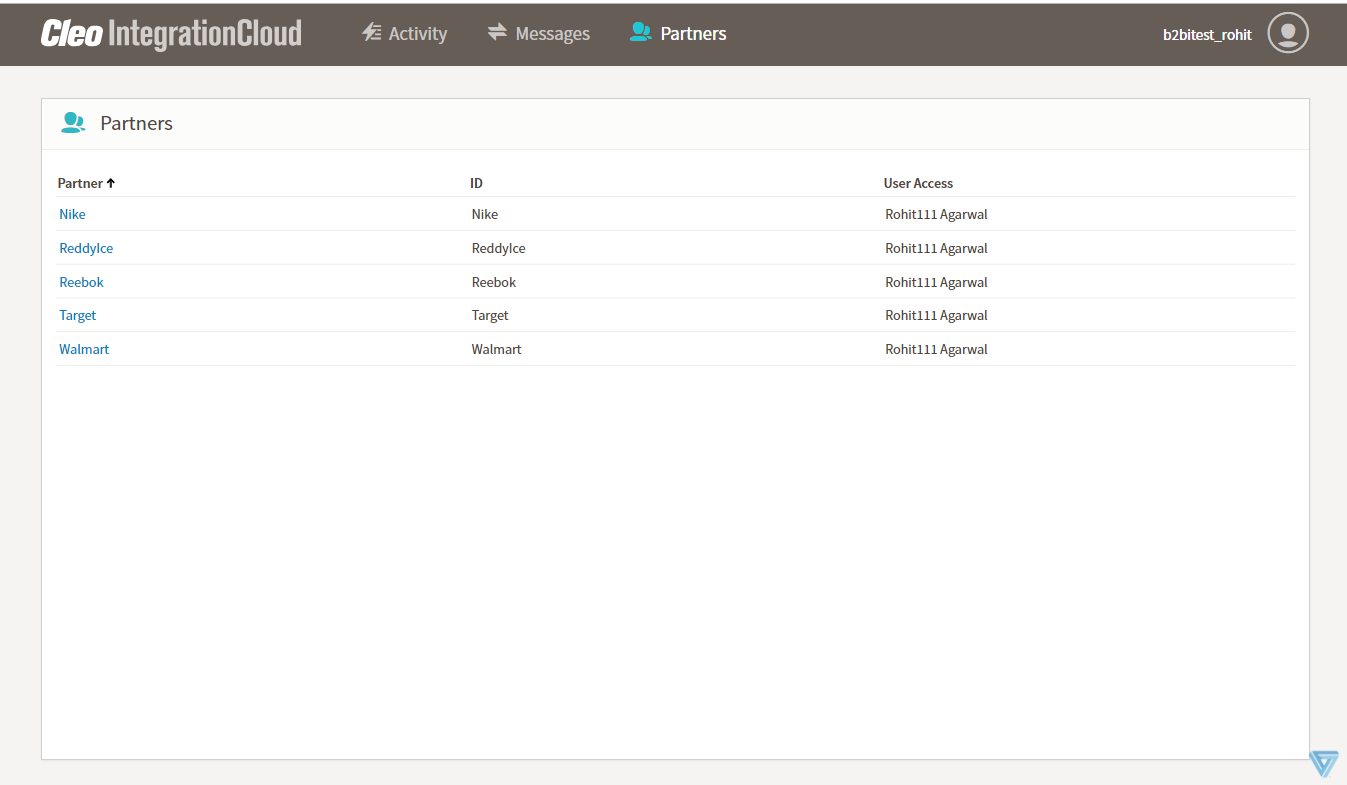
Task: Open the Nike partner link
Action: [x=71, y=214]
